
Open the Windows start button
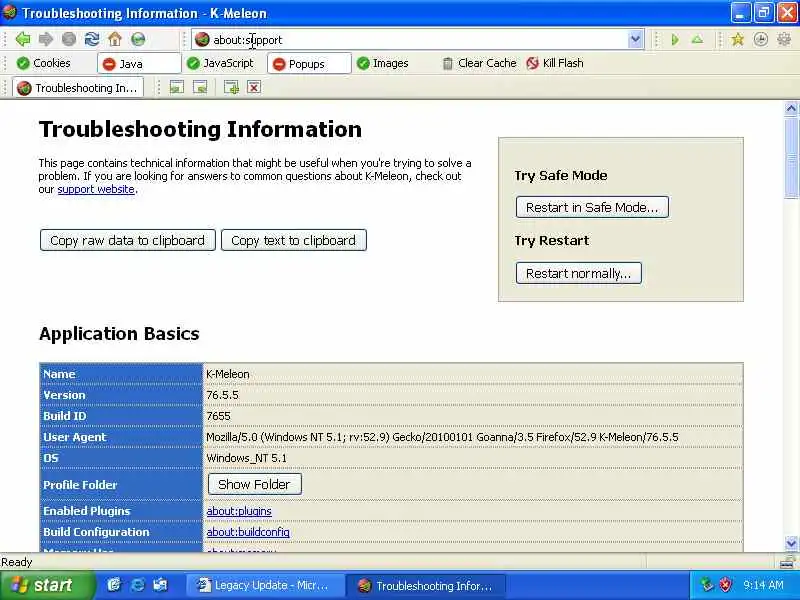pos(47,585)
